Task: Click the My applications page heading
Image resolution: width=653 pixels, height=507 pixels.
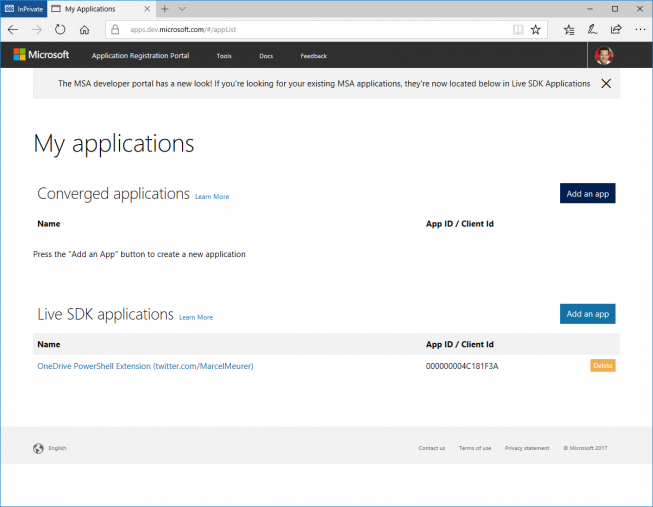Action: tap(114, 144)
